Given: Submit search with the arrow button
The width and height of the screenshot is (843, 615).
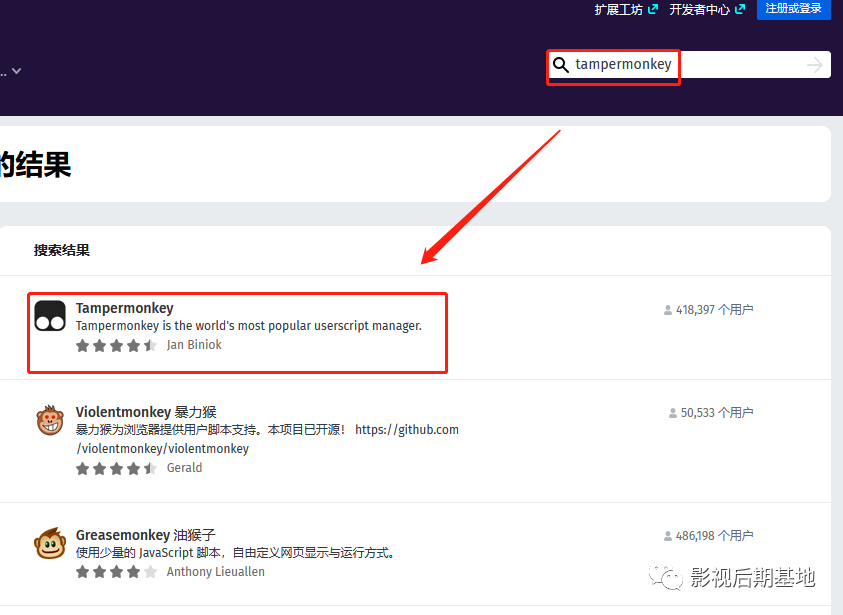Looking at the screenshot, I should pos(815,65).
